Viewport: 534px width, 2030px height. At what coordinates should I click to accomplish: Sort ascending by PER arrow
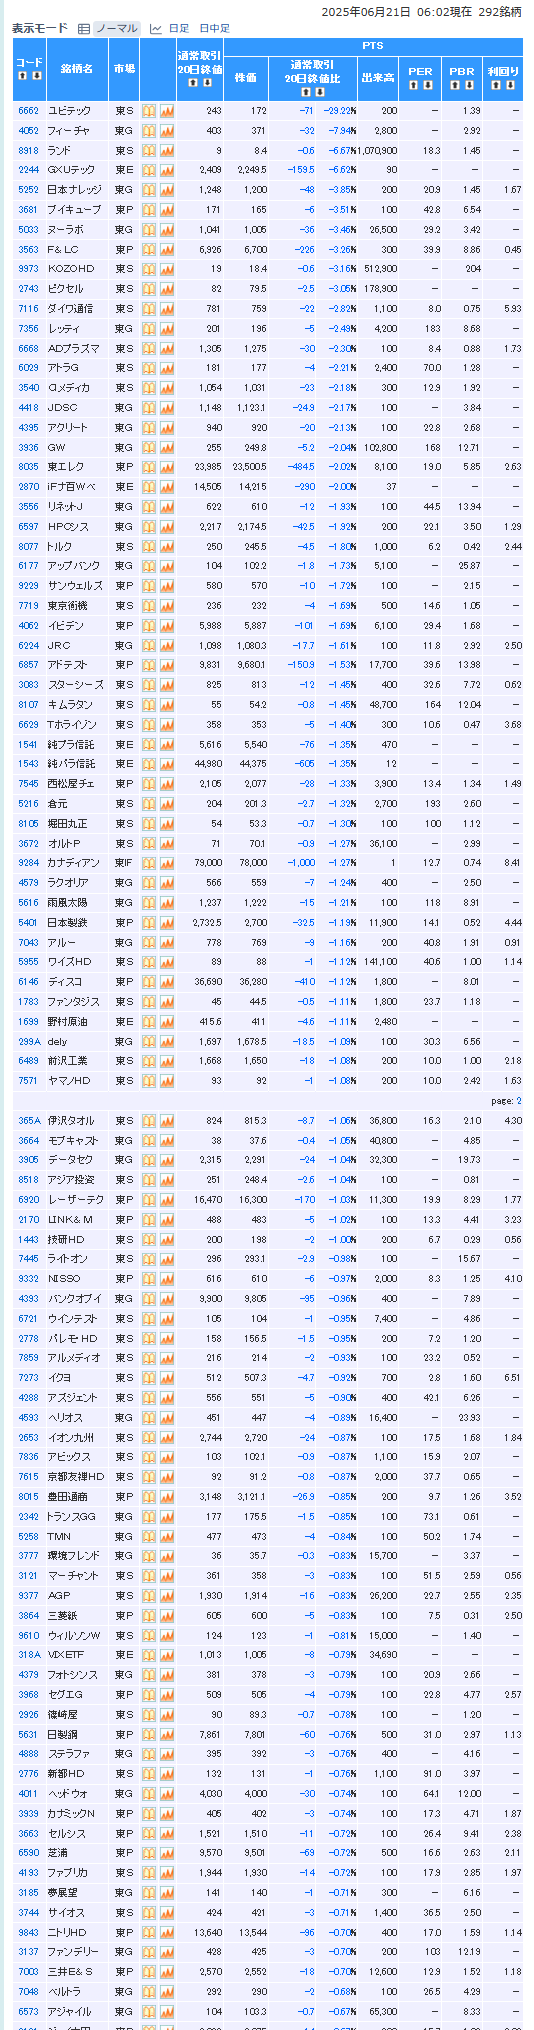[x=414, y=85]
